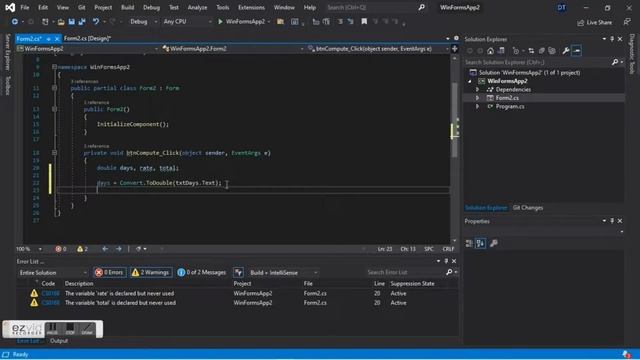Click the Pause button on ezvid recorder
Image resolution: width=640 pixels, height=360 pixels.
pyautogui.click(x=52, y=329)
